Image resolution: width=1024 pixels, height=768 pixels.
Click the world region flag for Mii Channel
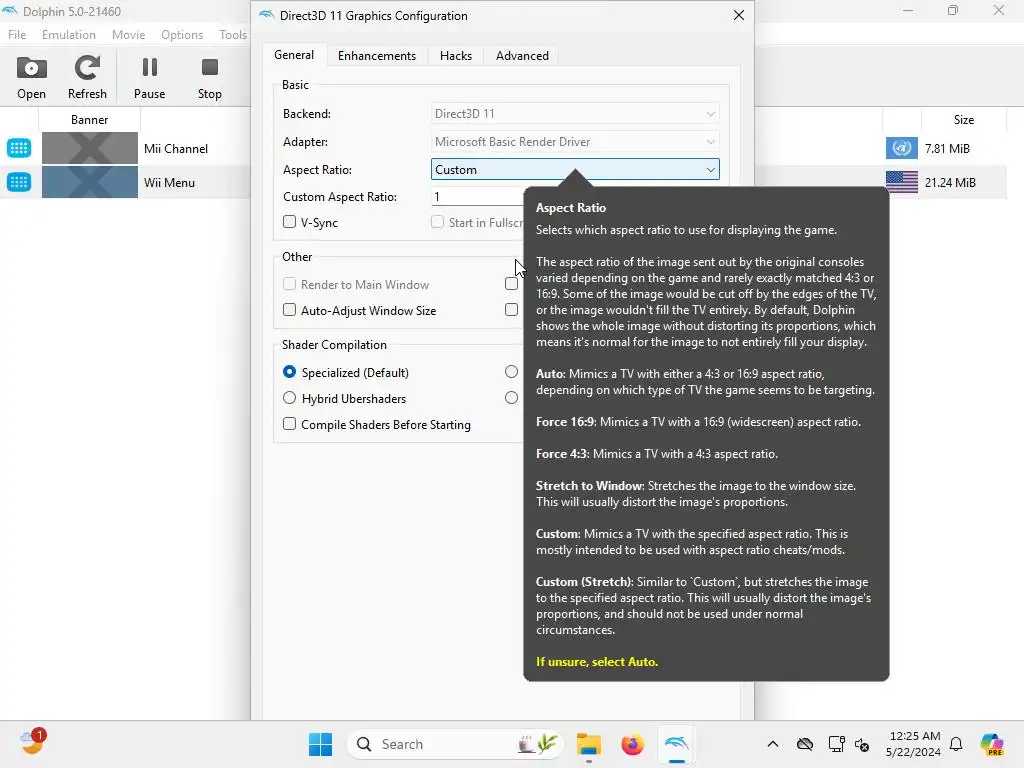point(901,148)
